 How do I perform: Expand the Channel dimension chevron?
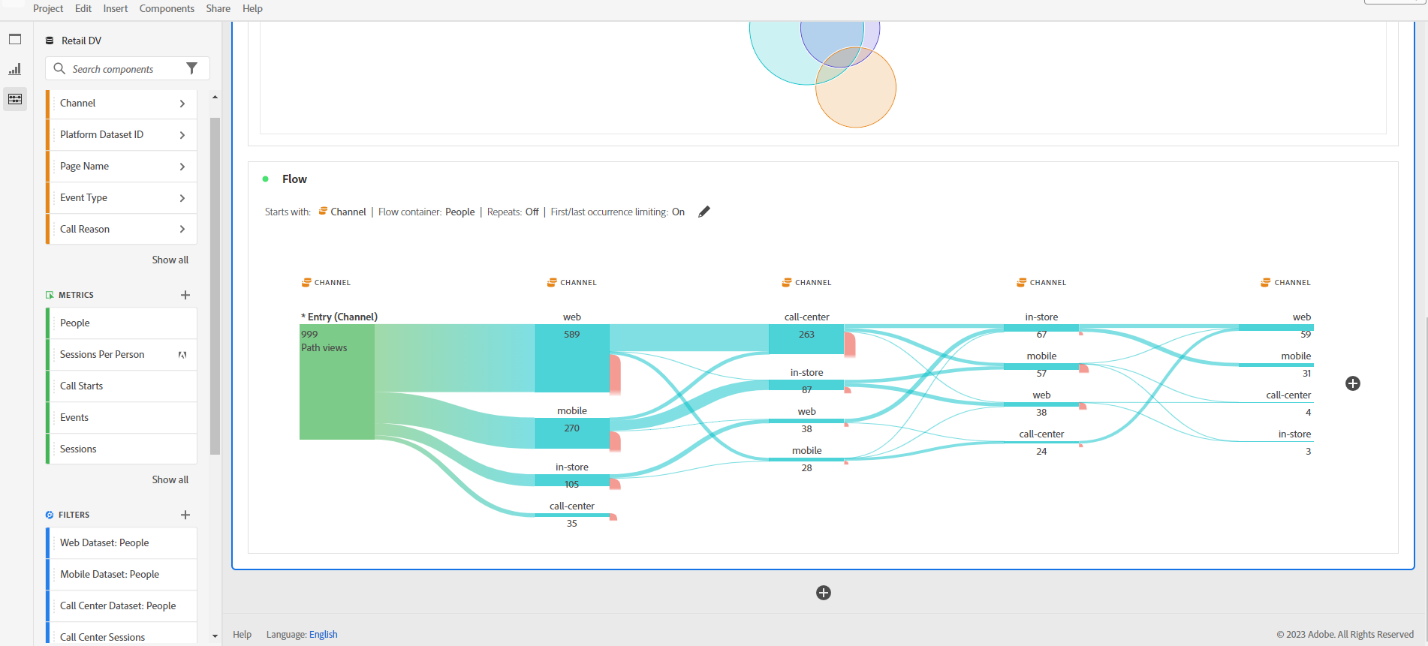pyautogui.click(x=182, y=103)
